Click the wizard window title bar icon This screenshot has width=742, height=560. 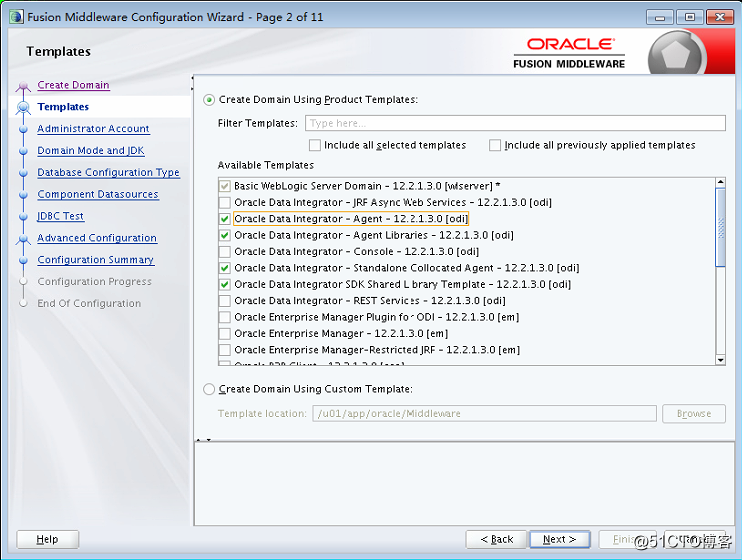[x=16, y=17]
